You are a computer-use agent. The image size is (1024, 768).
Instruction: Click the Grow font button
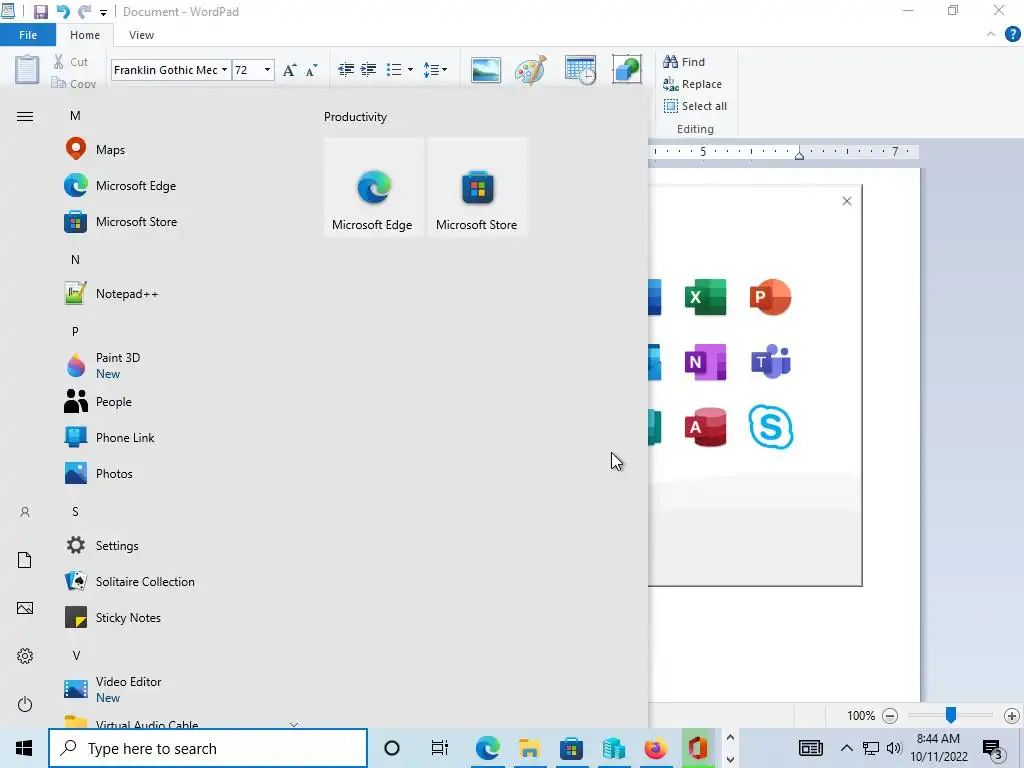click(289, 70)
